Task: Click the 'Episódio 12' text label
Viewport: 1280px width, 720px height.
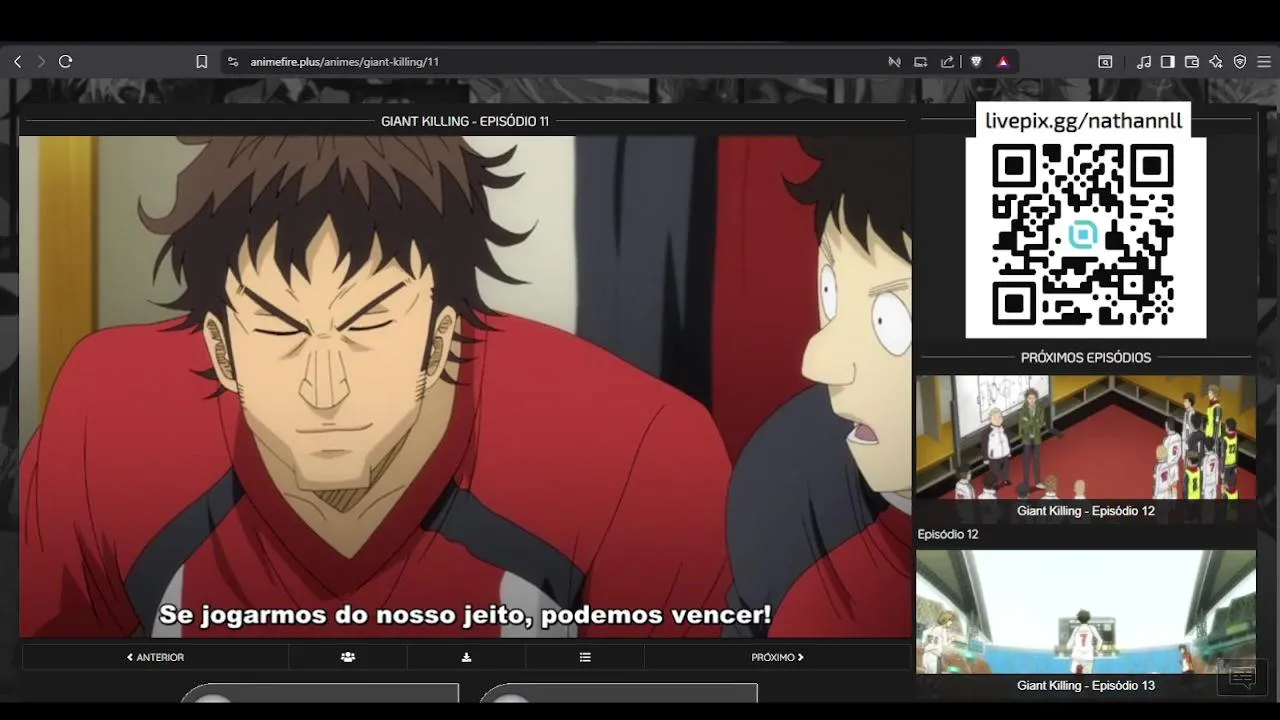Action: pyautogui.click(x=948, y=534)
